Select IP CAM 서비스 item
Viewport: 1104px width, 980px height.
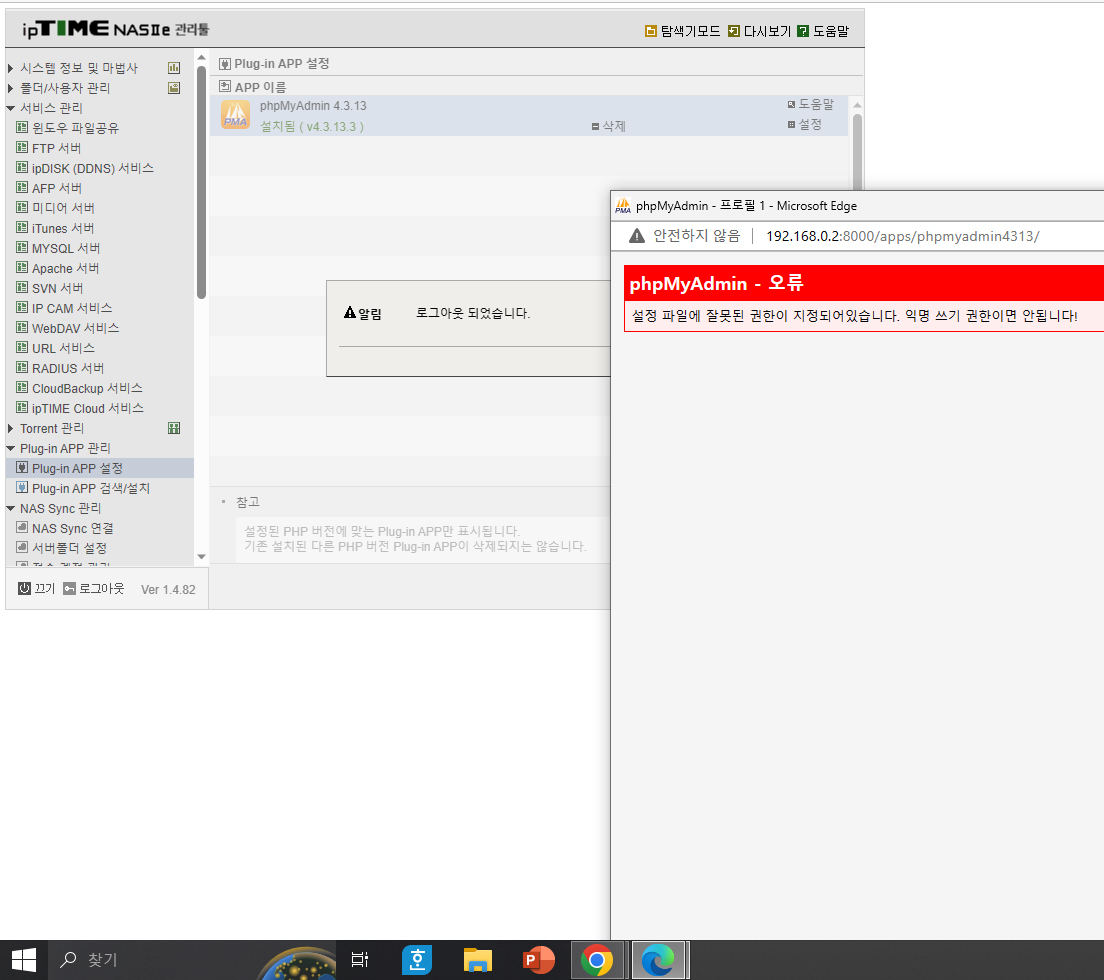pyautogui.click(x=64, y=308)
